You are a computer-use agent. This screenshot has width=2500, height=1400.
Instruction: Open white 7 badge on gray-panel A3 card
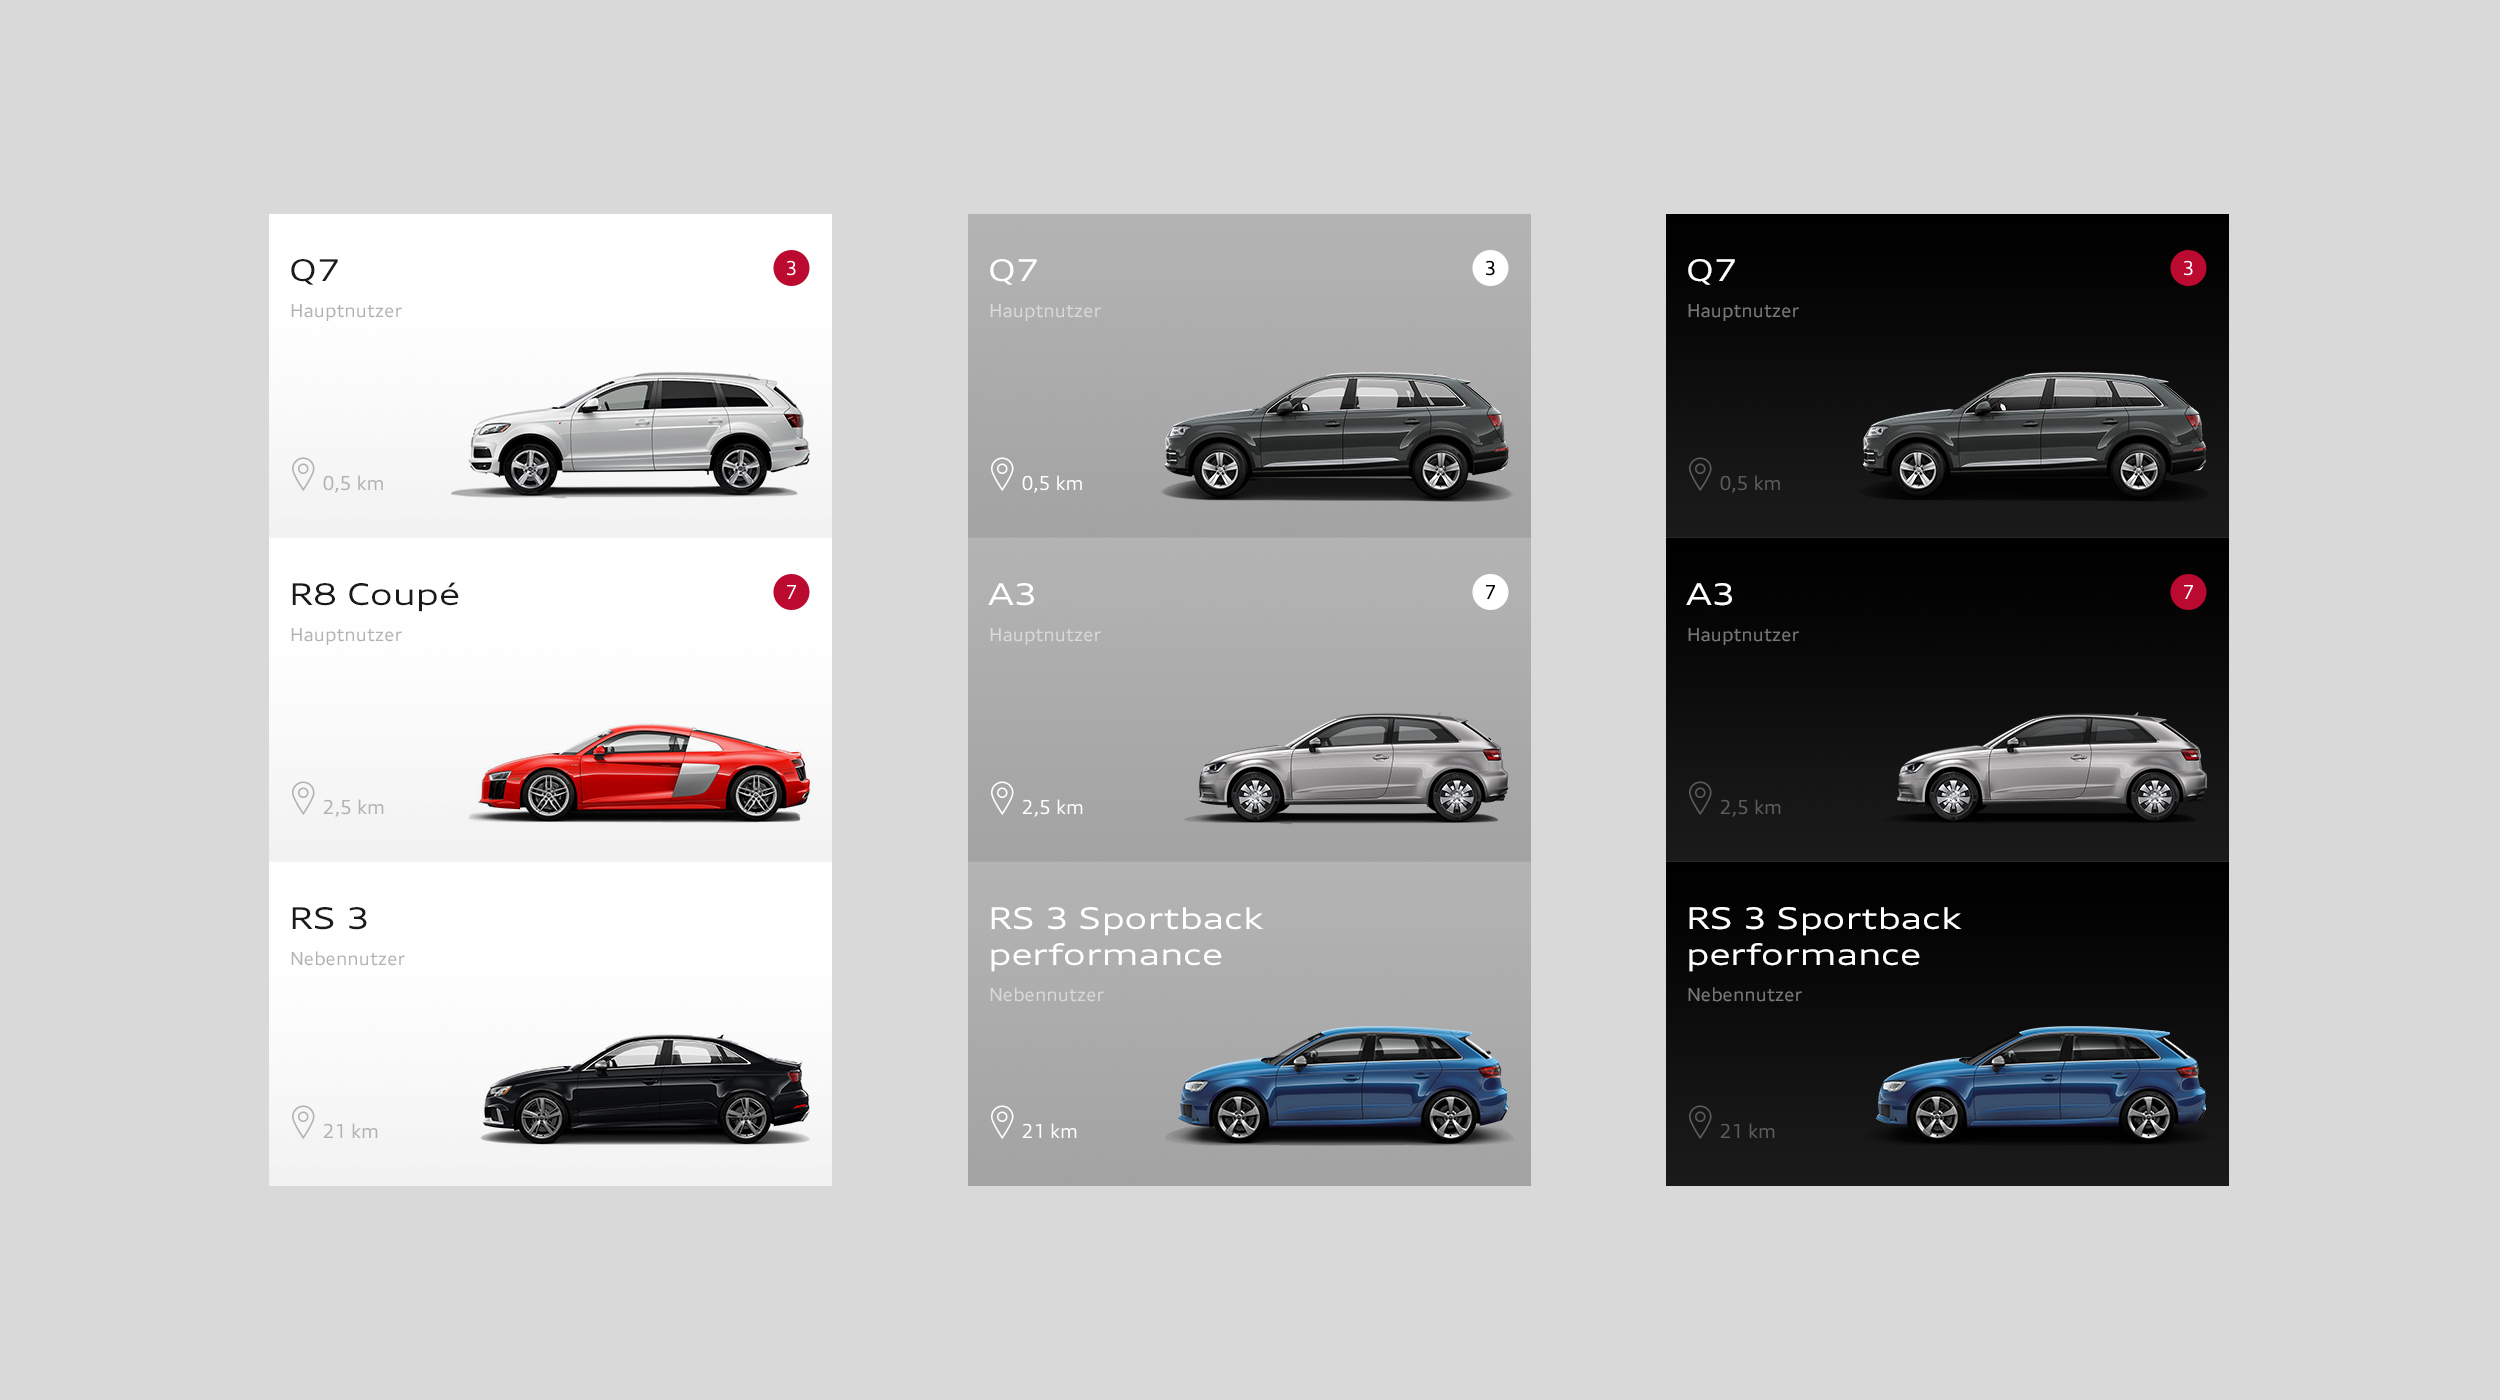pos(1490,592)
